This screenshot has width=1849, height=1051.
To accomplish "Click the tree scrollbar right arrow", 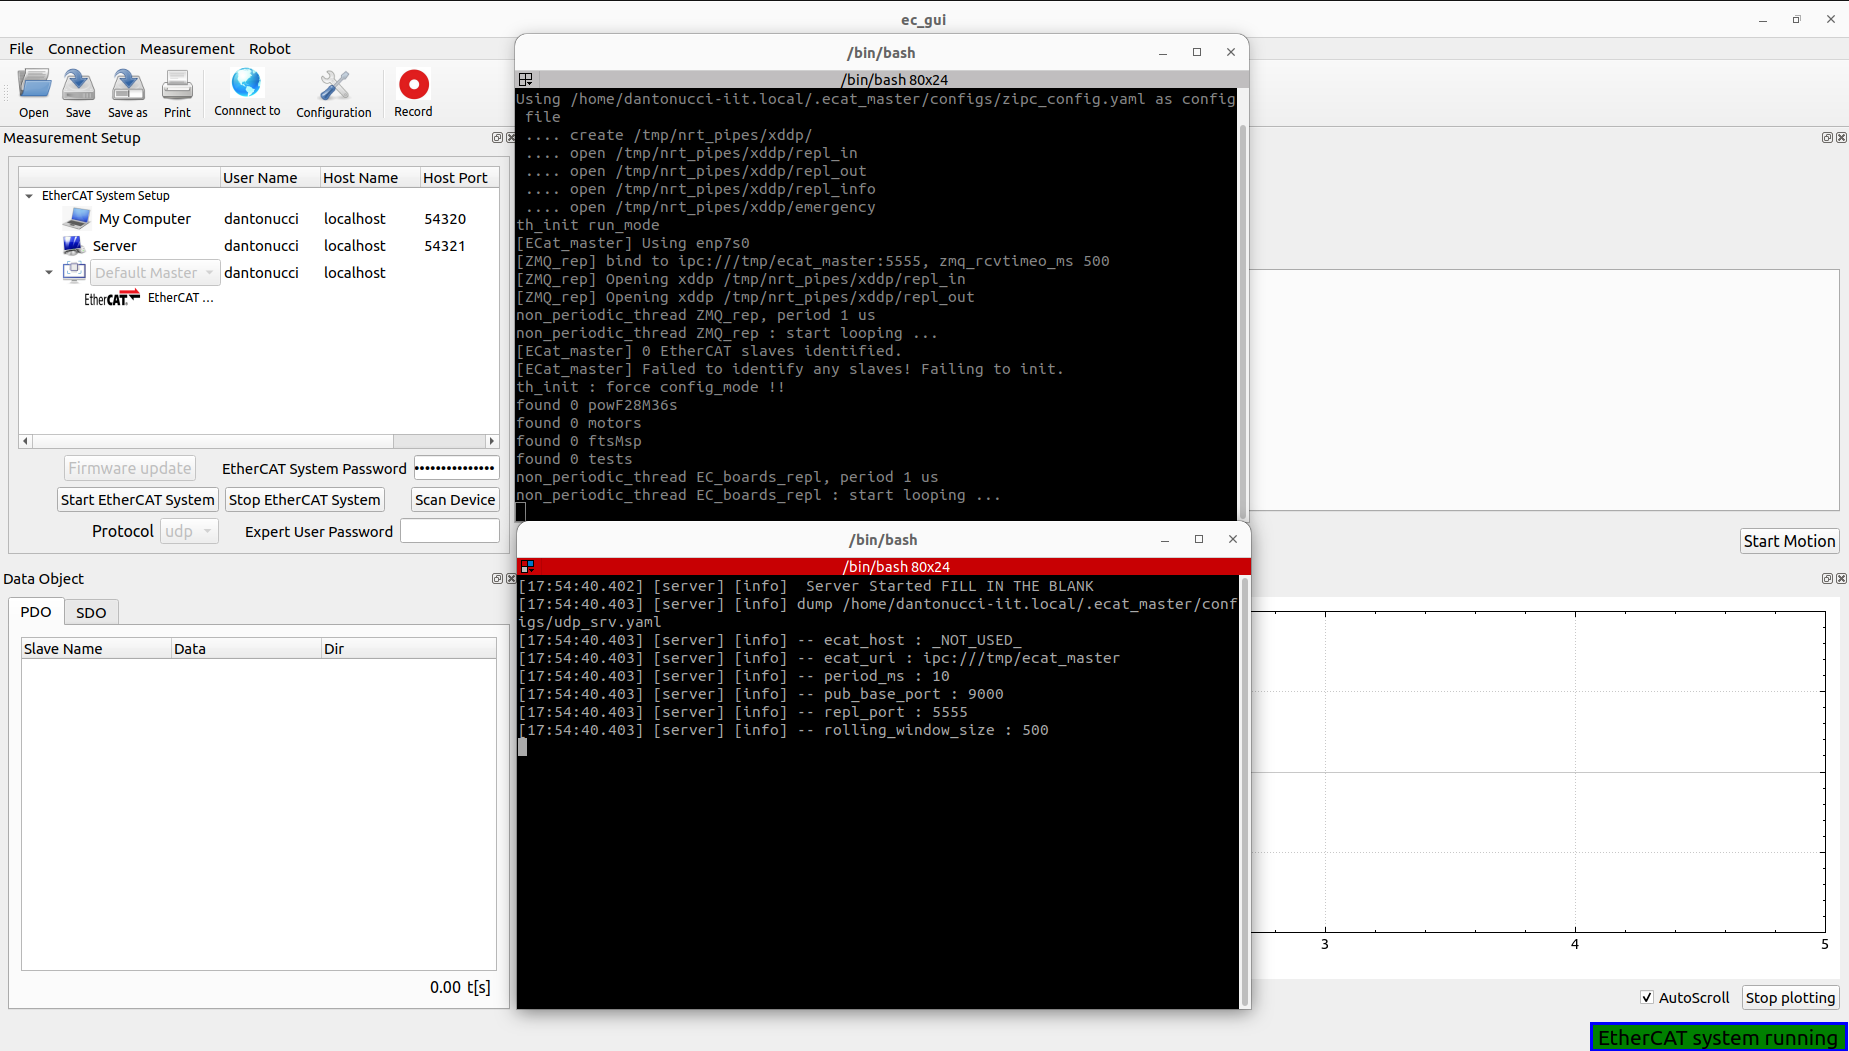I will click(492, 441).
